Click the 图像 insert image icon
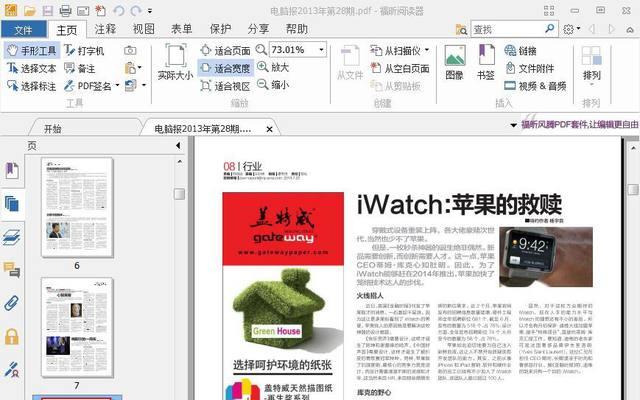The image size is (640, 400). pos(455,62)
